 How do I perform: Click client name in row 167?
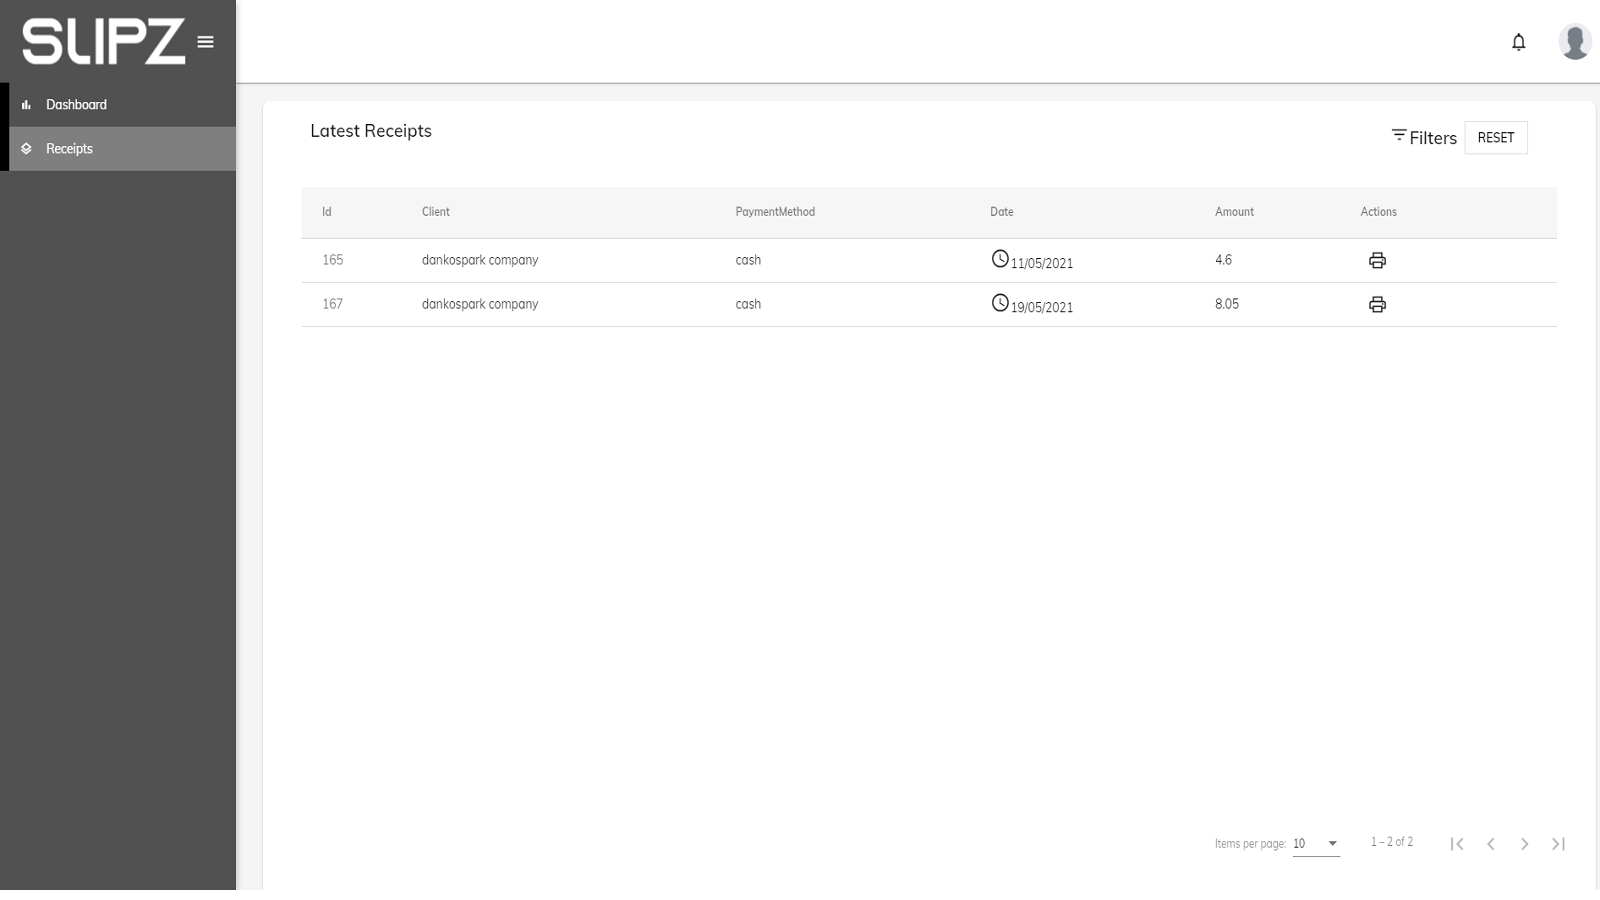(480, 304)
